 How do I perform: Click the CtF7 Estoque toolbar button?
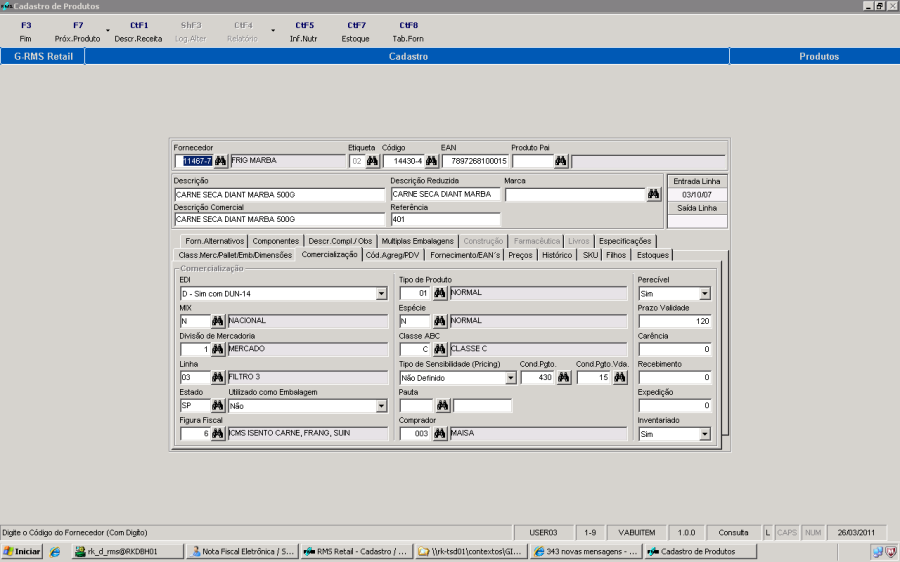tap(356, 31)
